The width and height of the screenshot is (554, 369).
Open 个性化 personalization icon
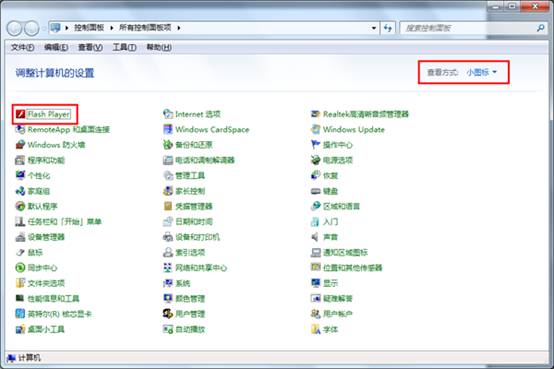pos(20,175)
